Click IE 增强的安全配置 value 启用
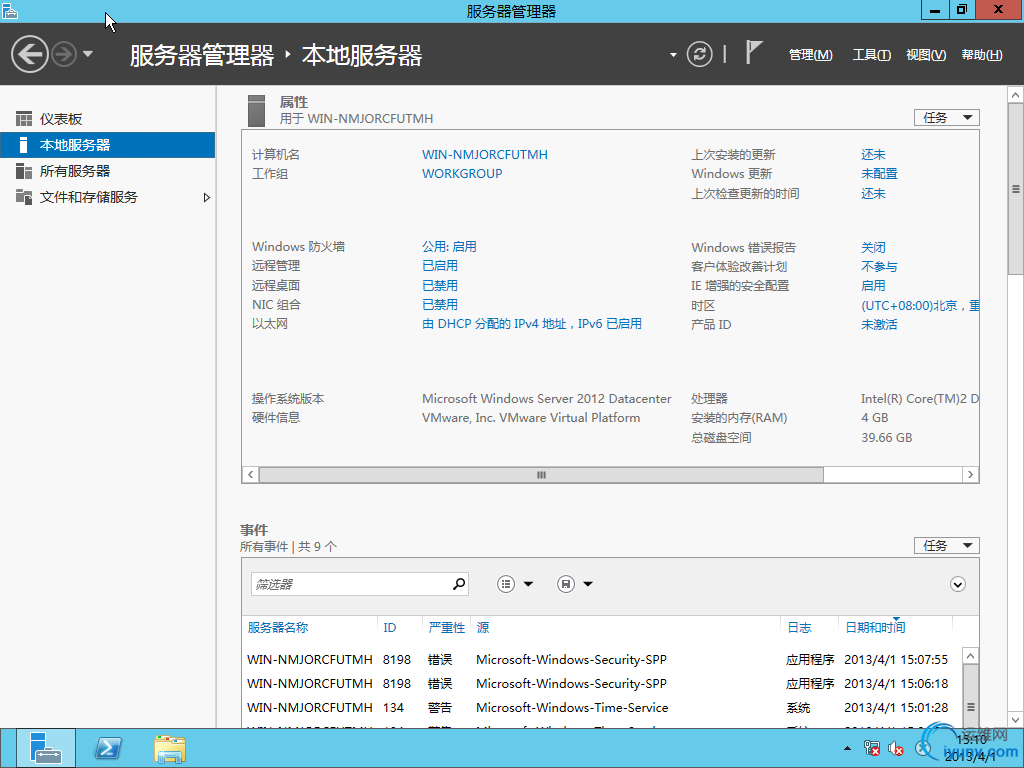Screen dimensions: 1024x768 (873, 285)
